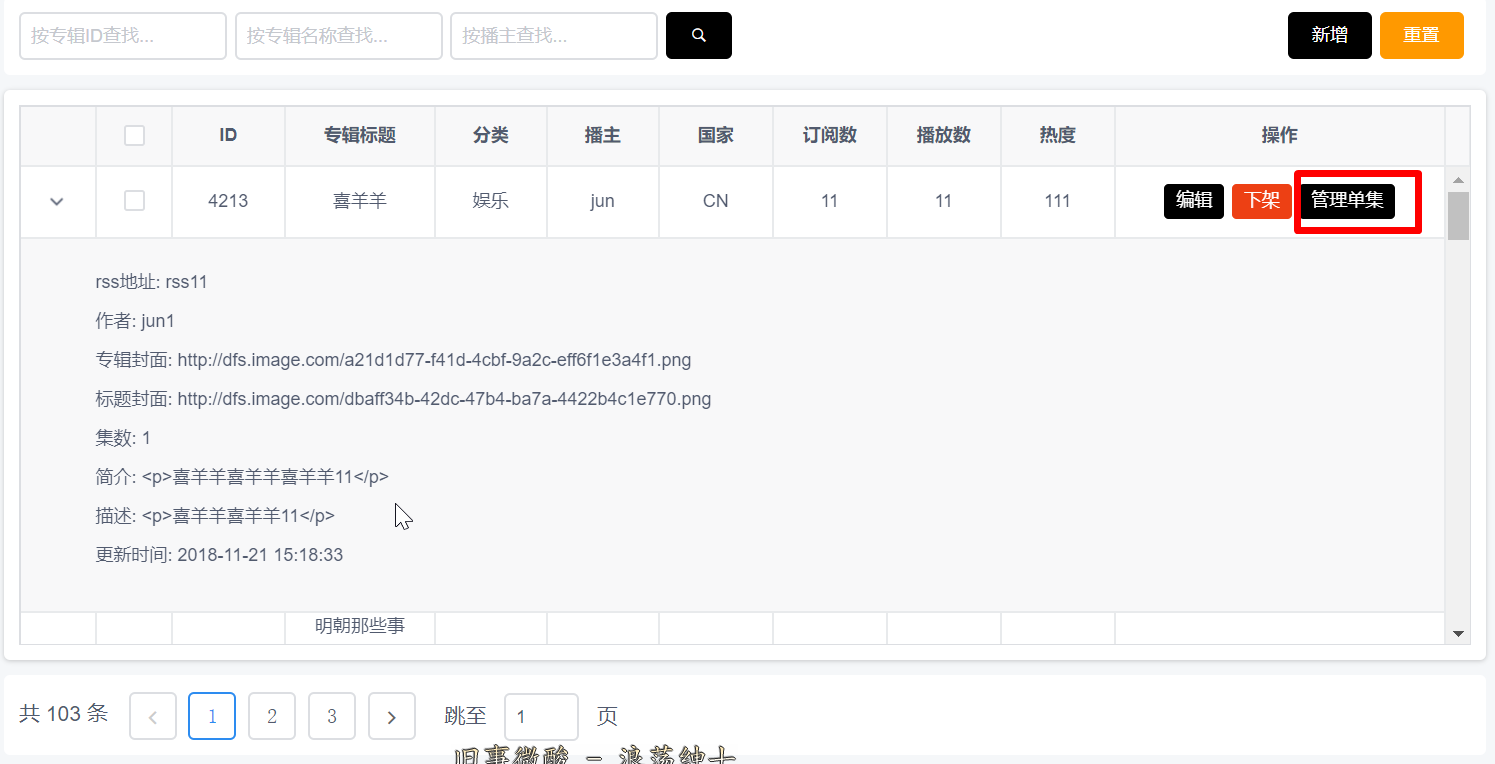
Task: Click the previous page arrow icon
Action: tap(152, 715)
